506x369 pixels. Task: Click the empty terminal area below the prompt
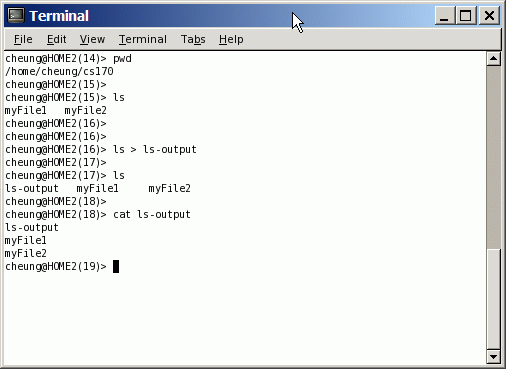click(x=245, y=318)
